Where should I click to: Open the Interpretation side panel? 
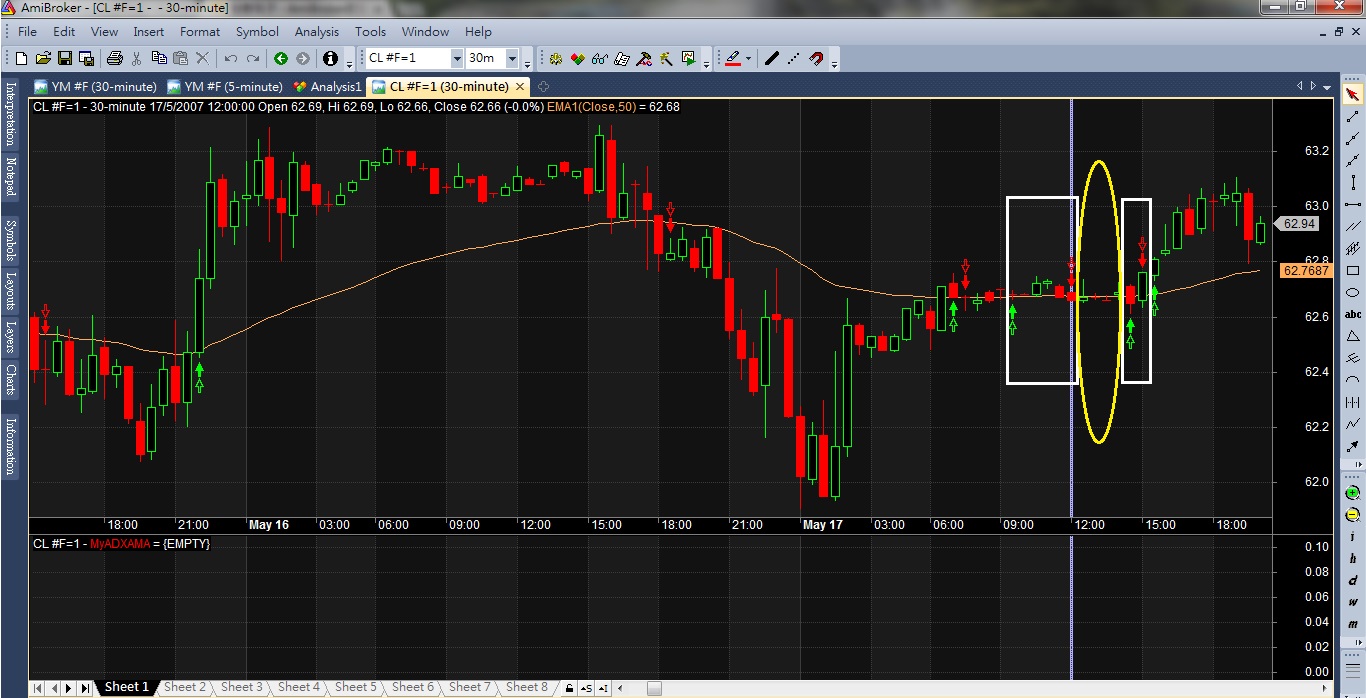point(11,114)
